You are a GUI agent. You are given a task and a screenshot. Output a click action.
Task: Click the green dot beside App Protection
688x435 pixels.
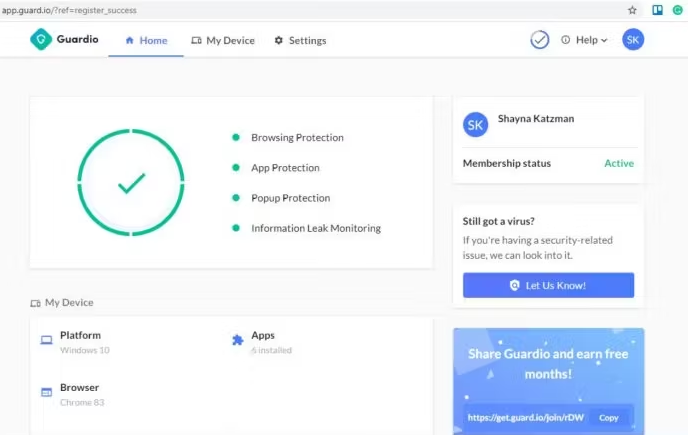click(236, 168)
